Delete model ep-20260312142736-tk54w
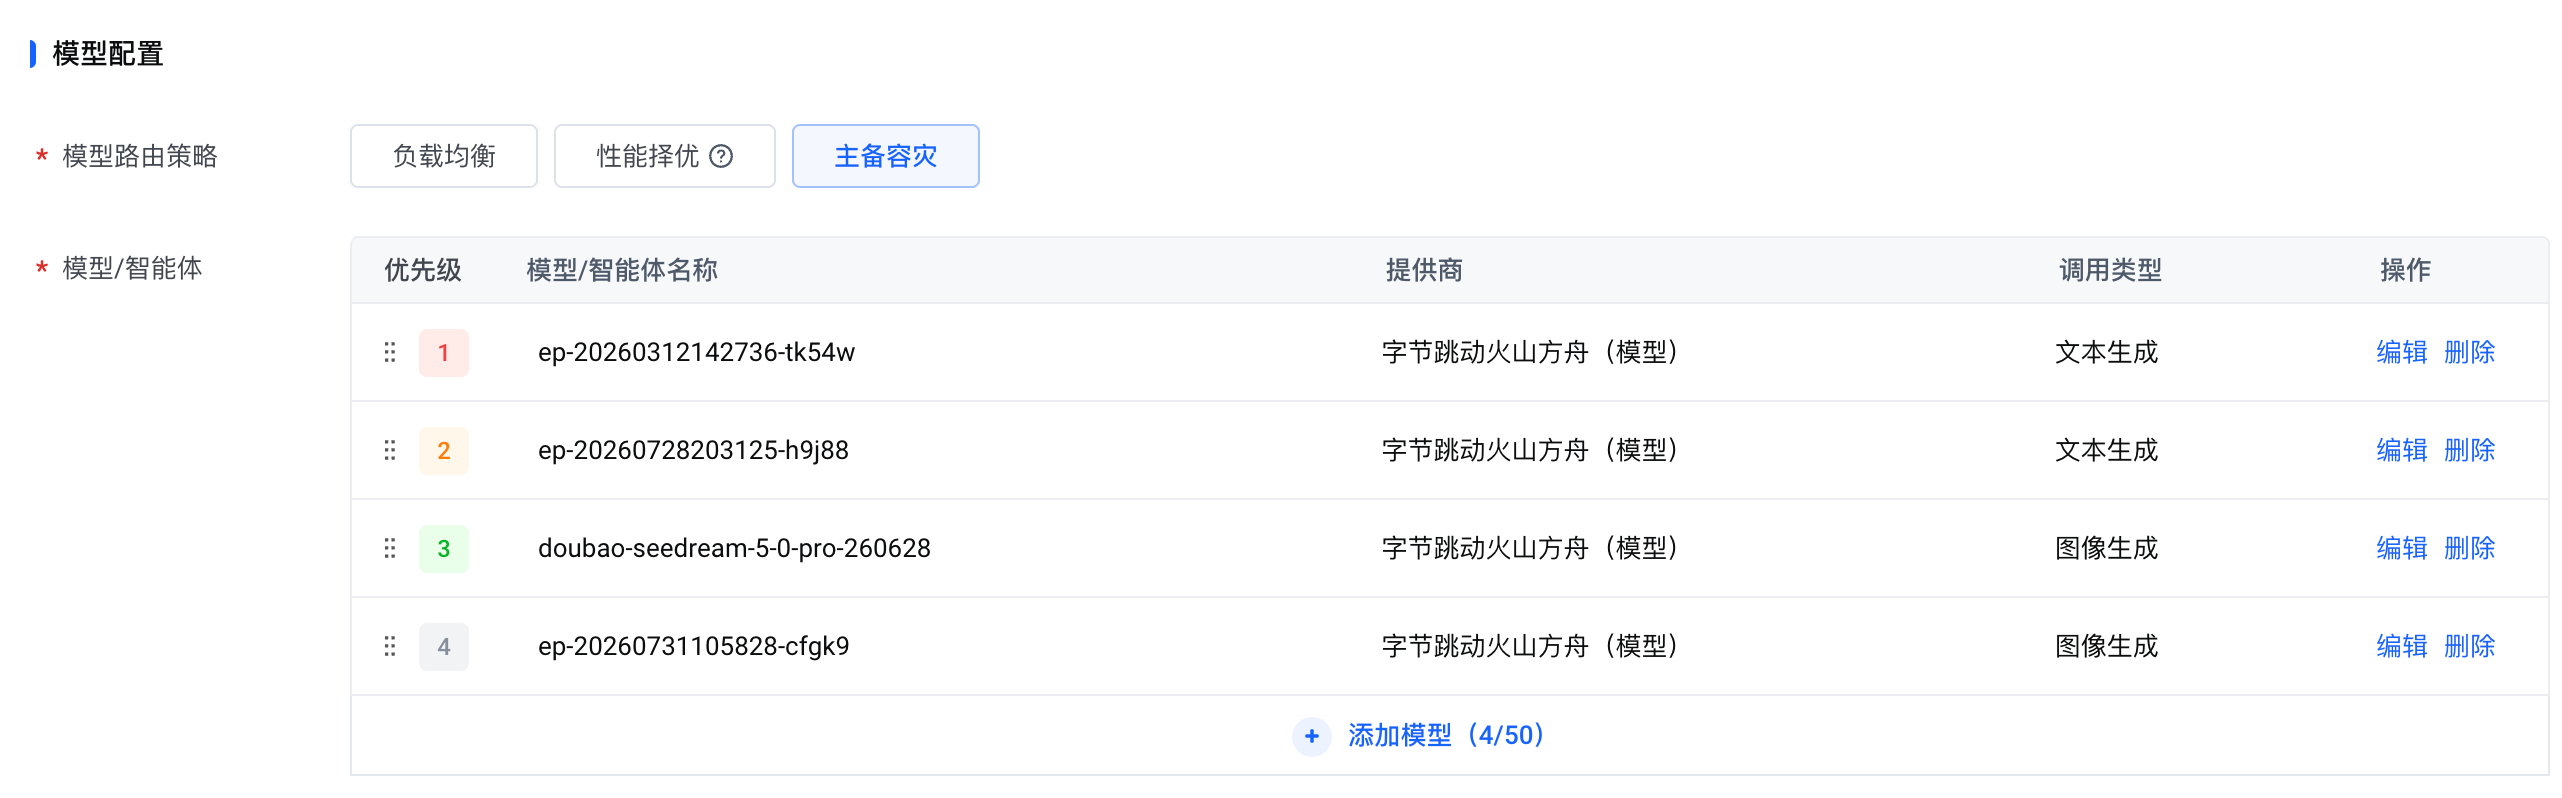 [x=2470, y=352]
